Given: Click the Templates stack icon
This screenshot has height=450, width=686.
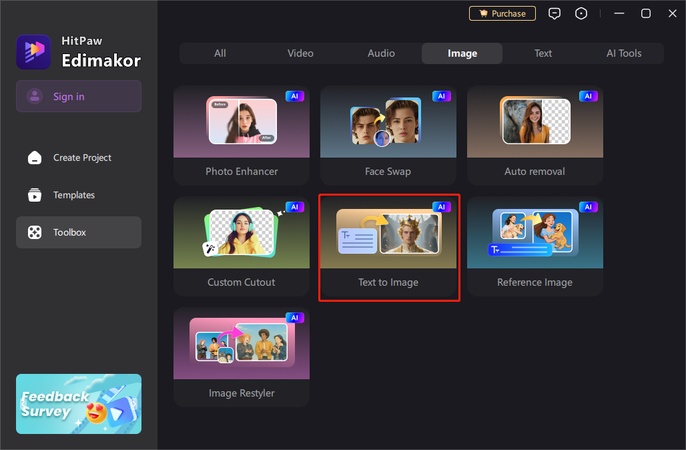Looking at the screenshot, I should coord(35,195).
